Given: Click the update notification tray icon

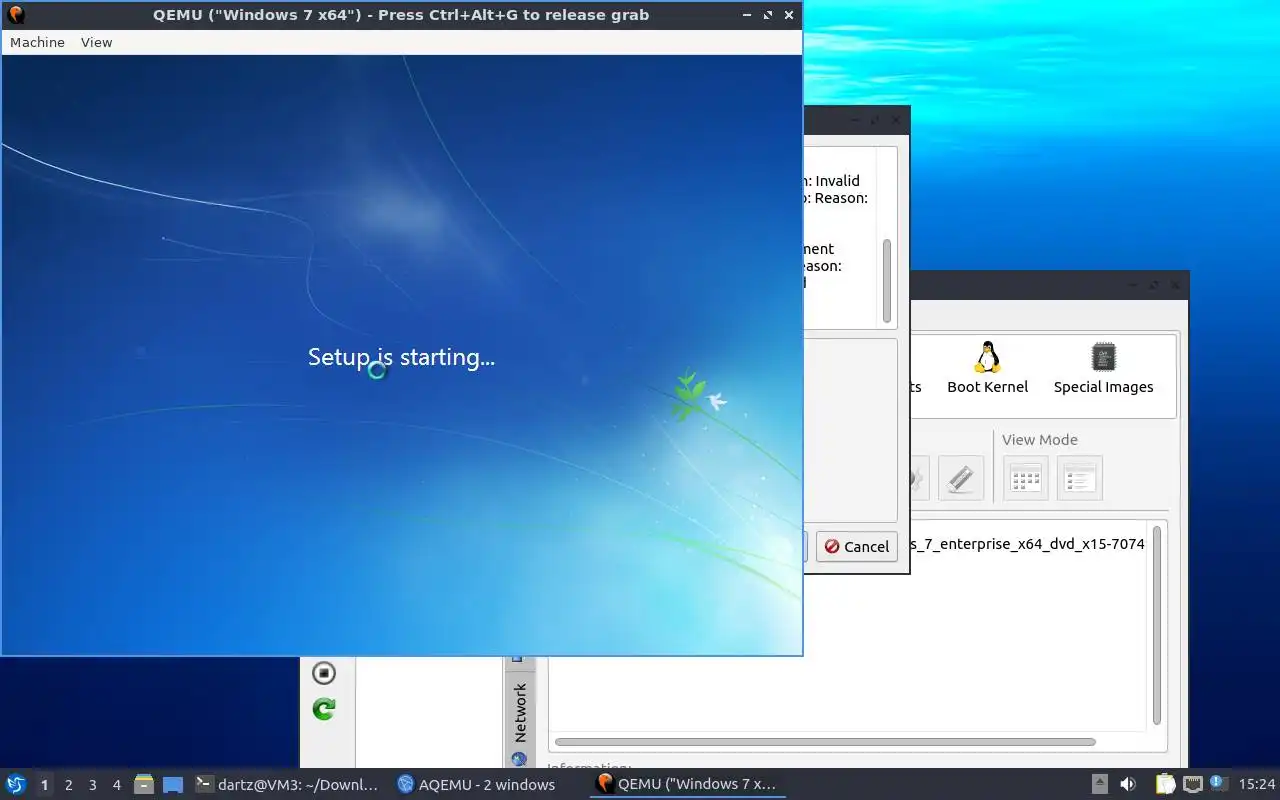Looking at the screenshot, I should click(1217, 783).
